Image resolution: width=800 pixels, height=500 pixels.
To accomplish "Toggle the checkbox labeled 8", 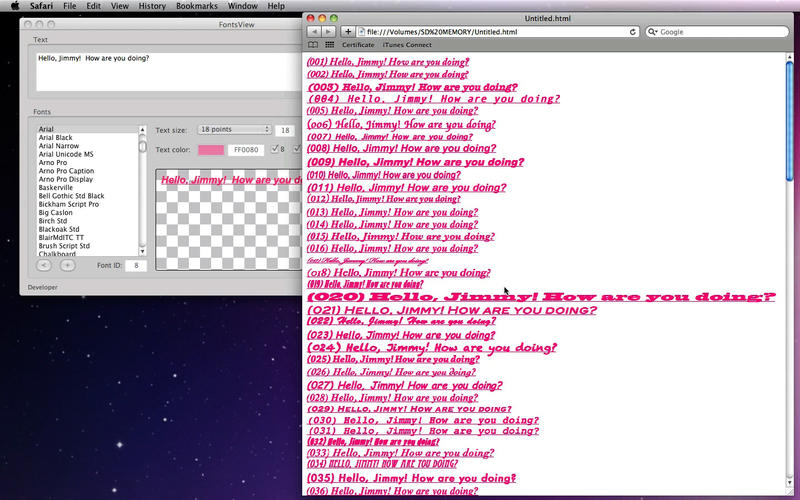I will tap(276, 149).
